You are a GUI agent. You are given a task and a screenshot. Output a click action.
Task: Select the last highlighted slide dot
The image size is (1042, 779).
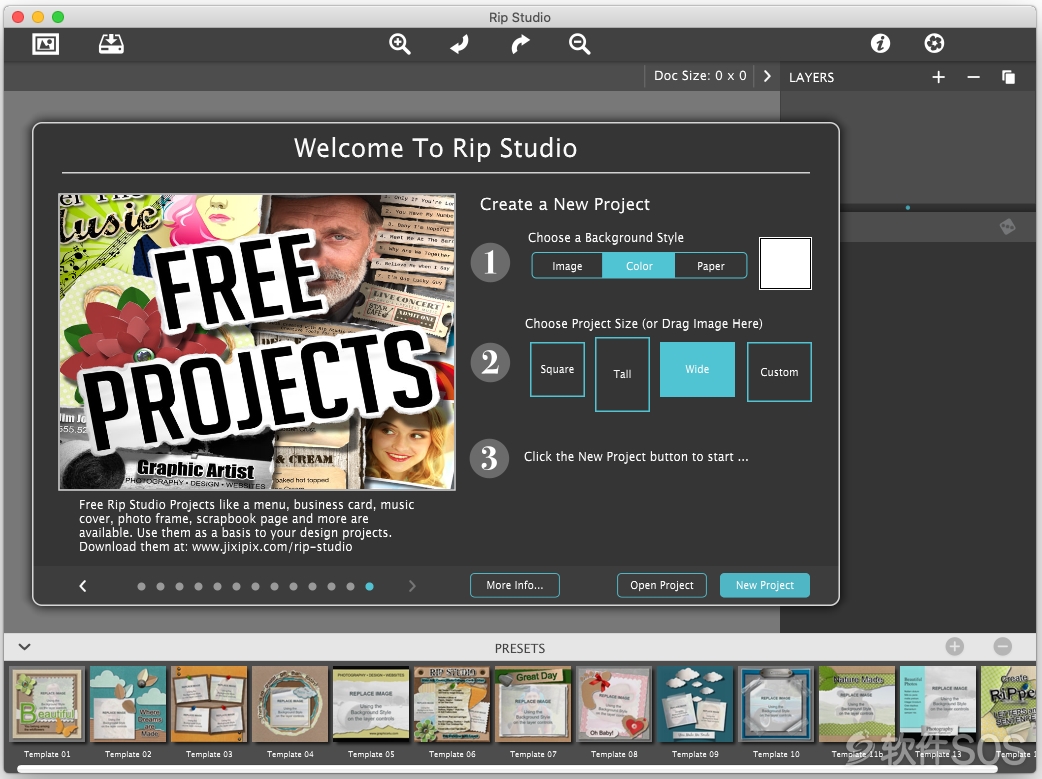pyautogui.click(x=369, y=586)
